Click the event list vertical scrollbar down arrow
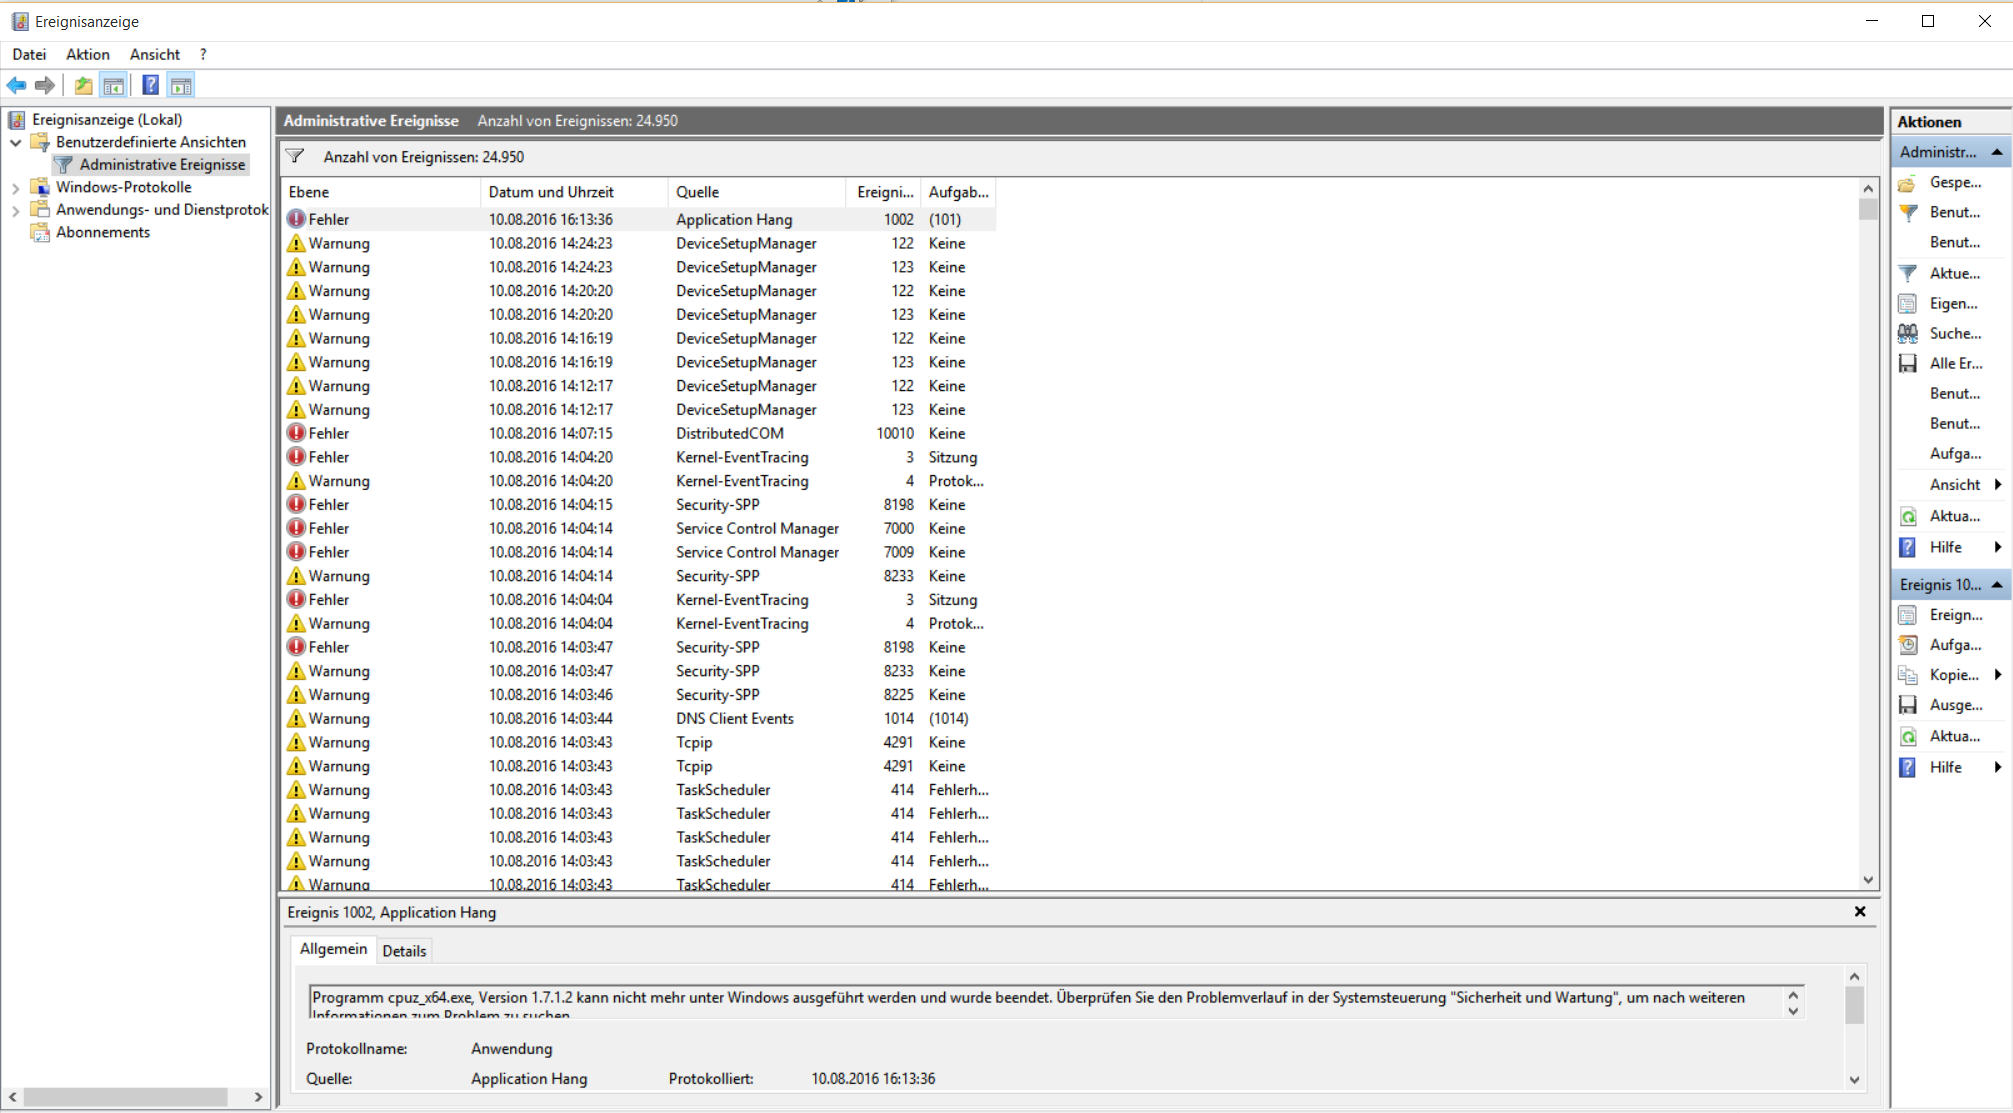The height and width of the screenshot is (1113, 2013). [x=1868, y=880]
